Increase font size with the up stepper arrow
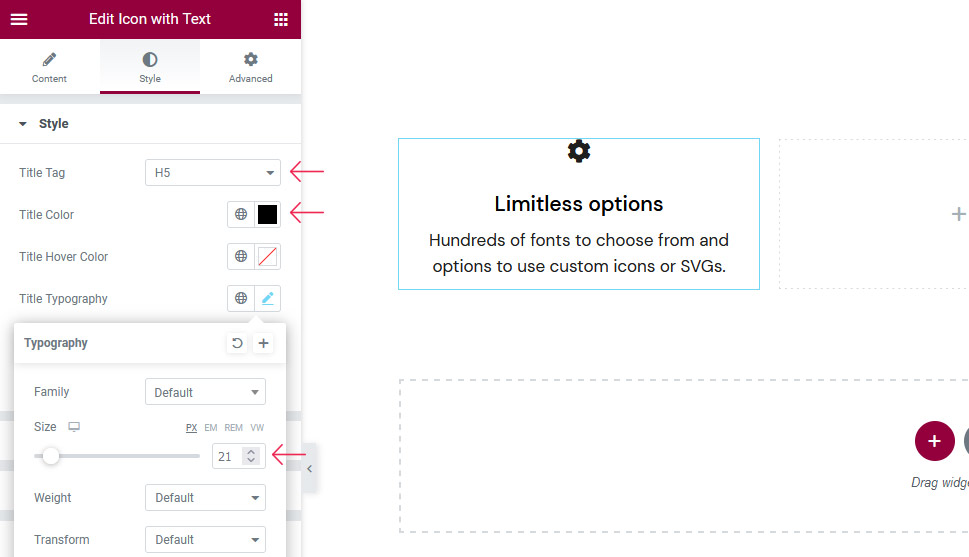The image size is (969, 557). (x=251, y=451)
